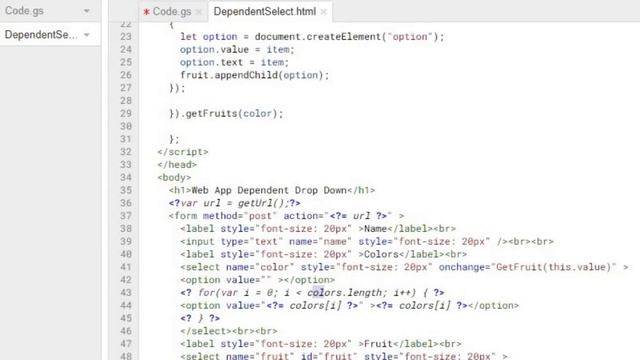
Task: Click the '<body>' tag on line 34
Action: coord(174,178)
